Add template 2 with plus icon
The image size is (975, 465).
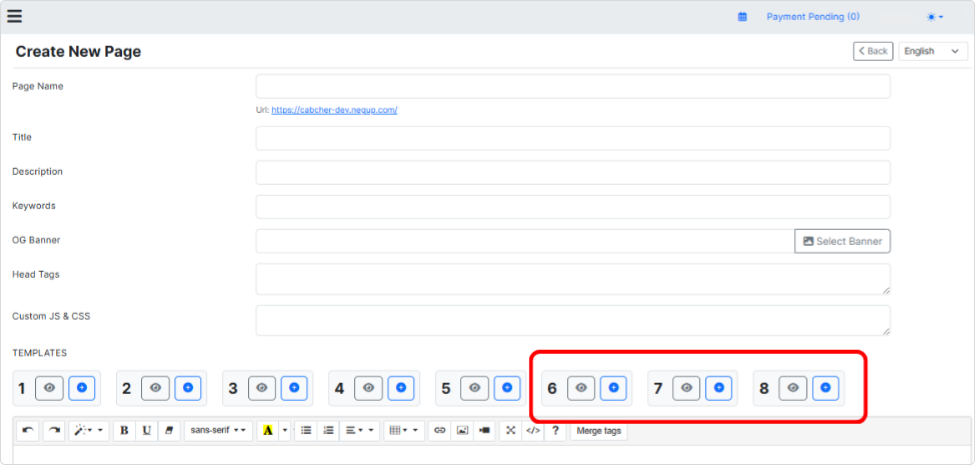point(188,388)
